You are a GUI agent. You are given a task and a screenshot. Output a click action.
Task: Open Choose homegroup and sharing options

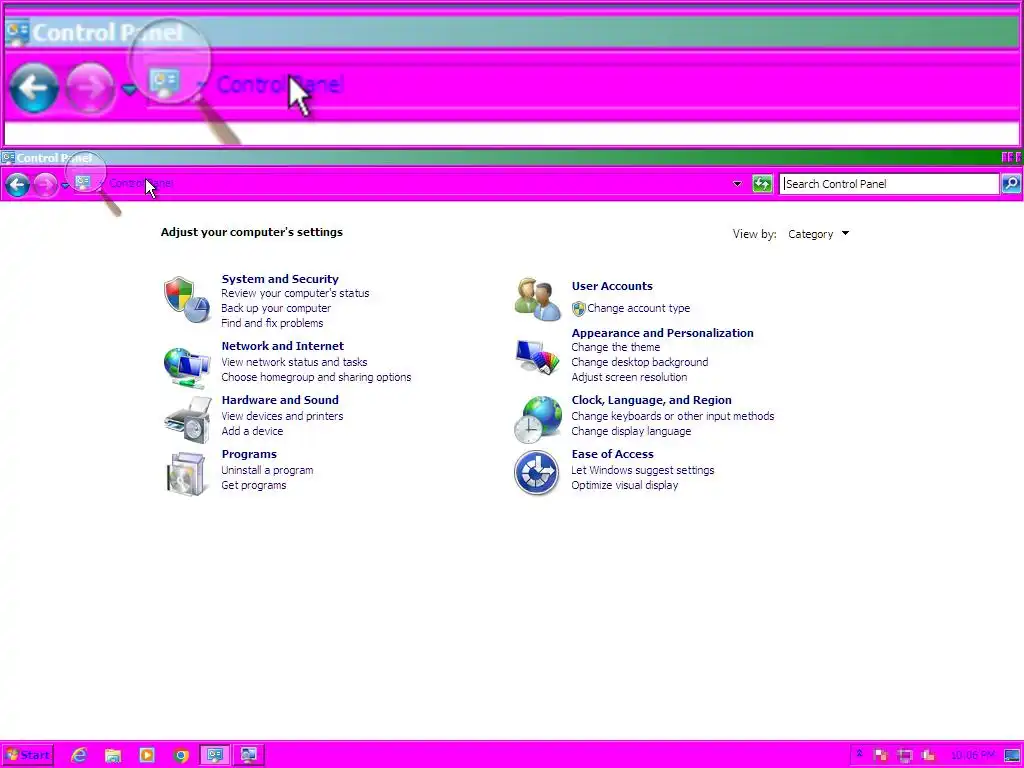point(316,377)
